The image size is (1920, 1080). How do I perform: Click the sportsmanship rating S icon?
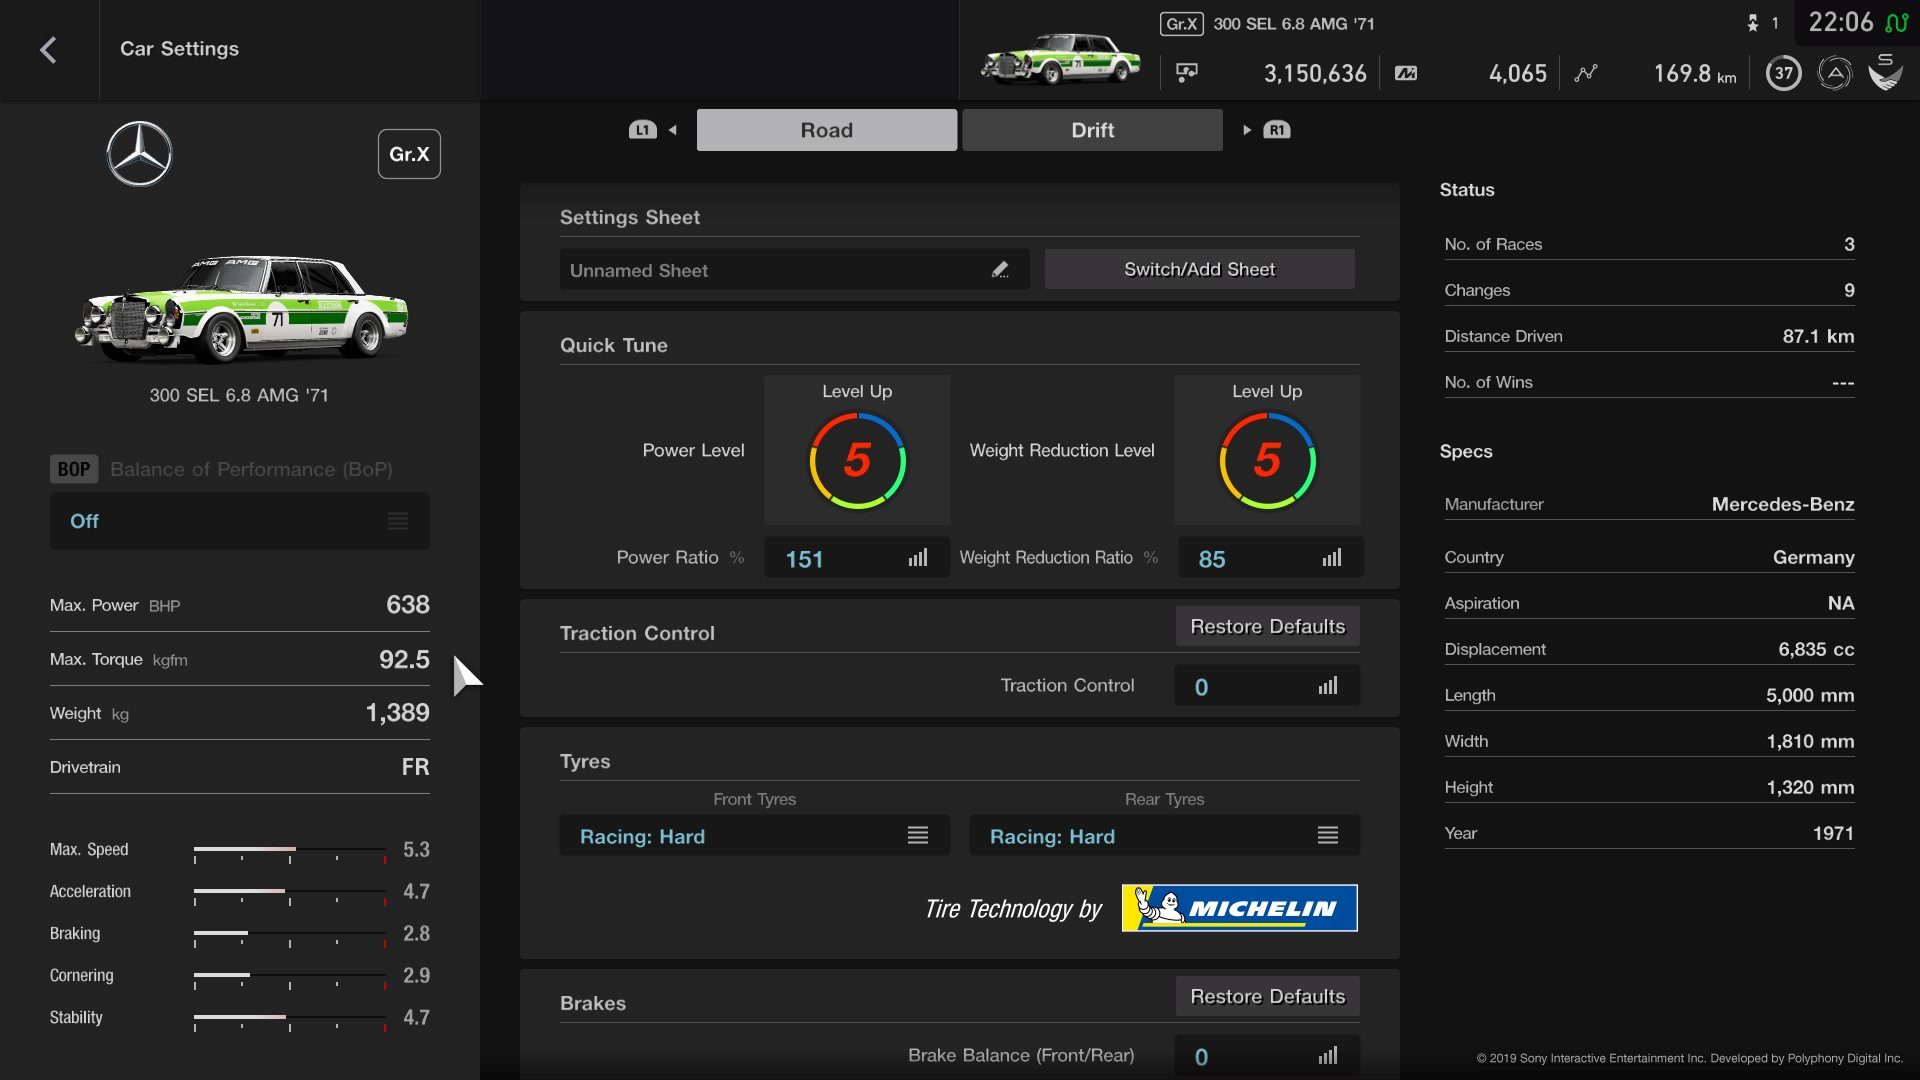(1885, 72)
